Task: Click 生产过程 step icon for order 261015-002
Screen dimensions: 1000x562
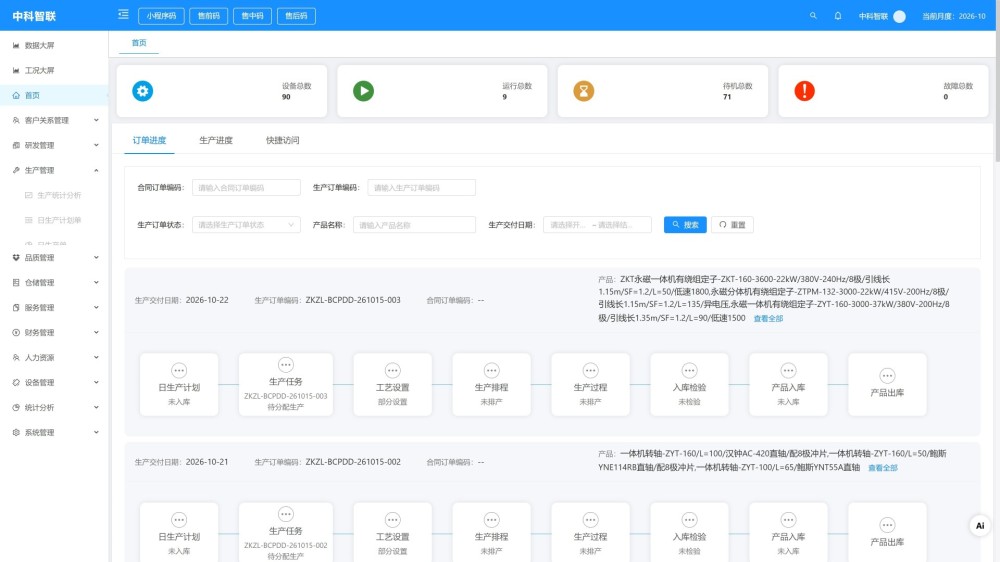Action: pyautogui.click(x=591, y=520)
